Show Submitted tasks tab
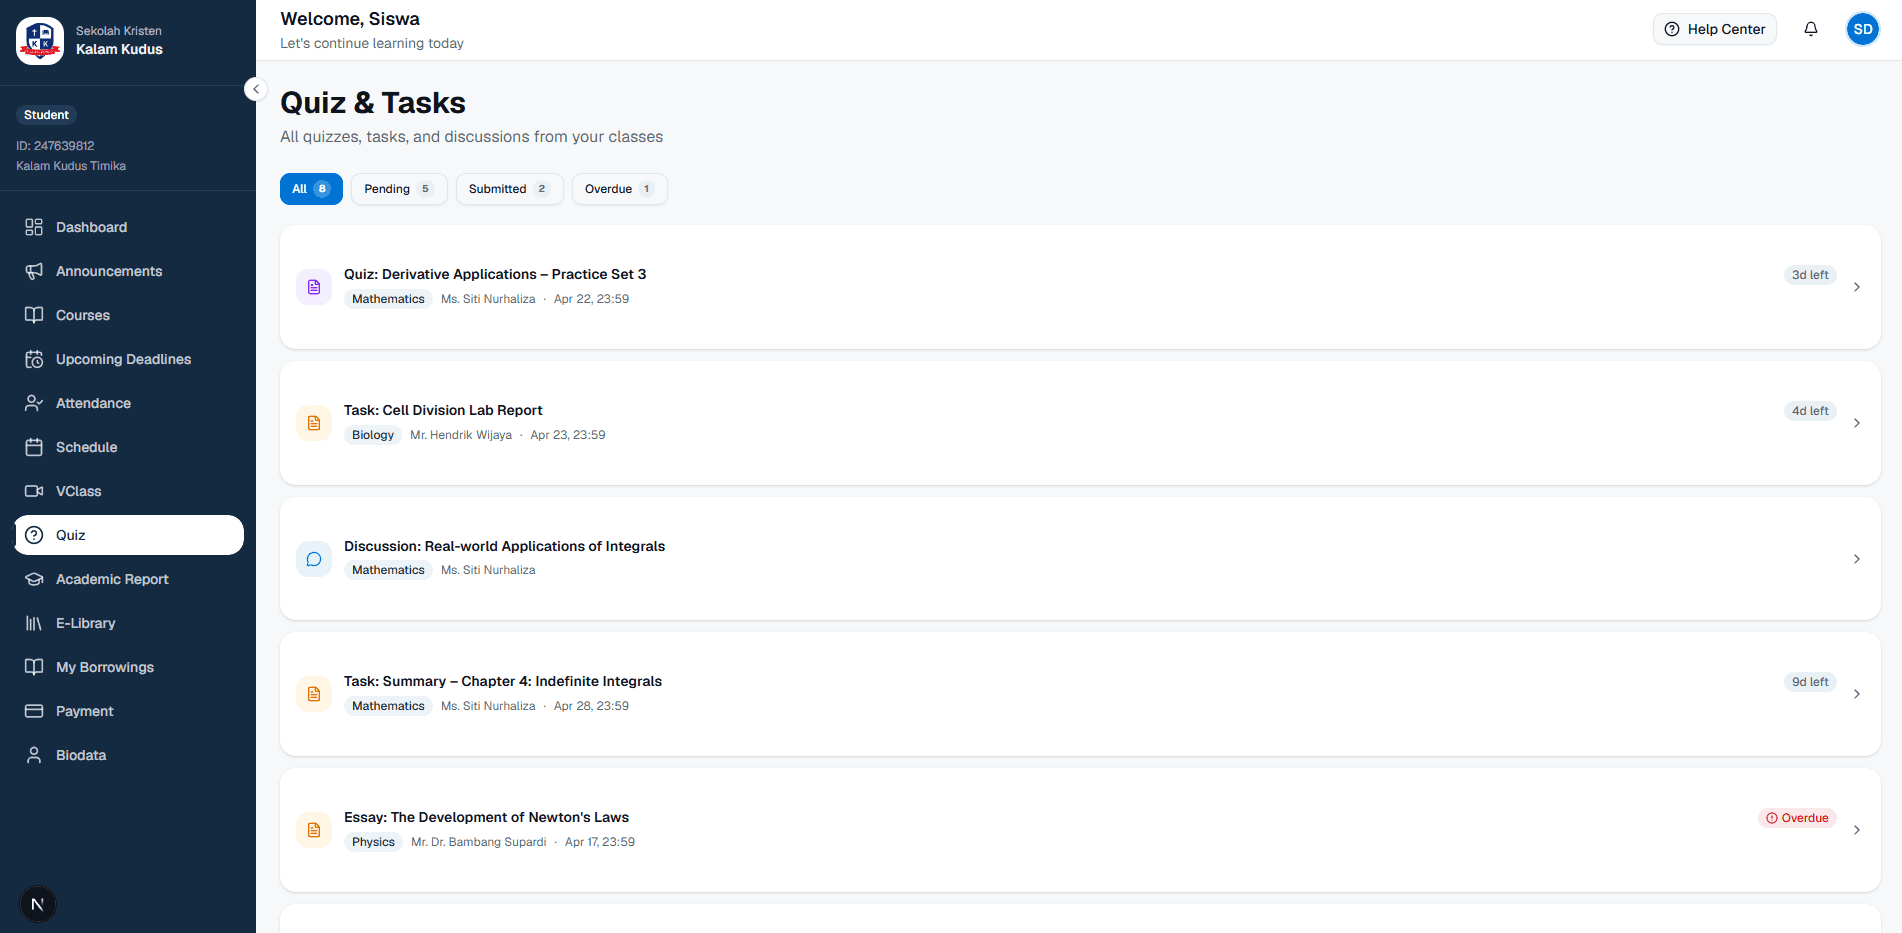Screen dimensions: 1902x933 (x=509, y=189)
